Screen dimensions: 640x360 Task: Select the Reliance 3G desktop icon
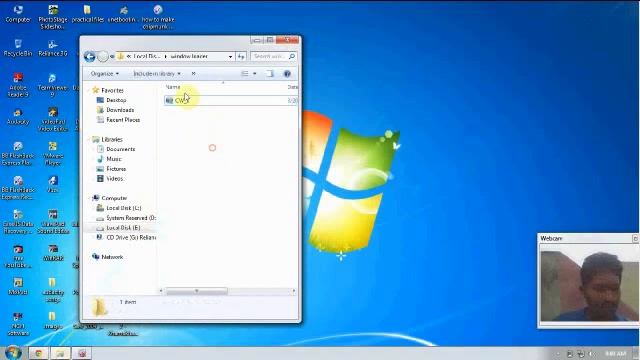tap(53, 48)
